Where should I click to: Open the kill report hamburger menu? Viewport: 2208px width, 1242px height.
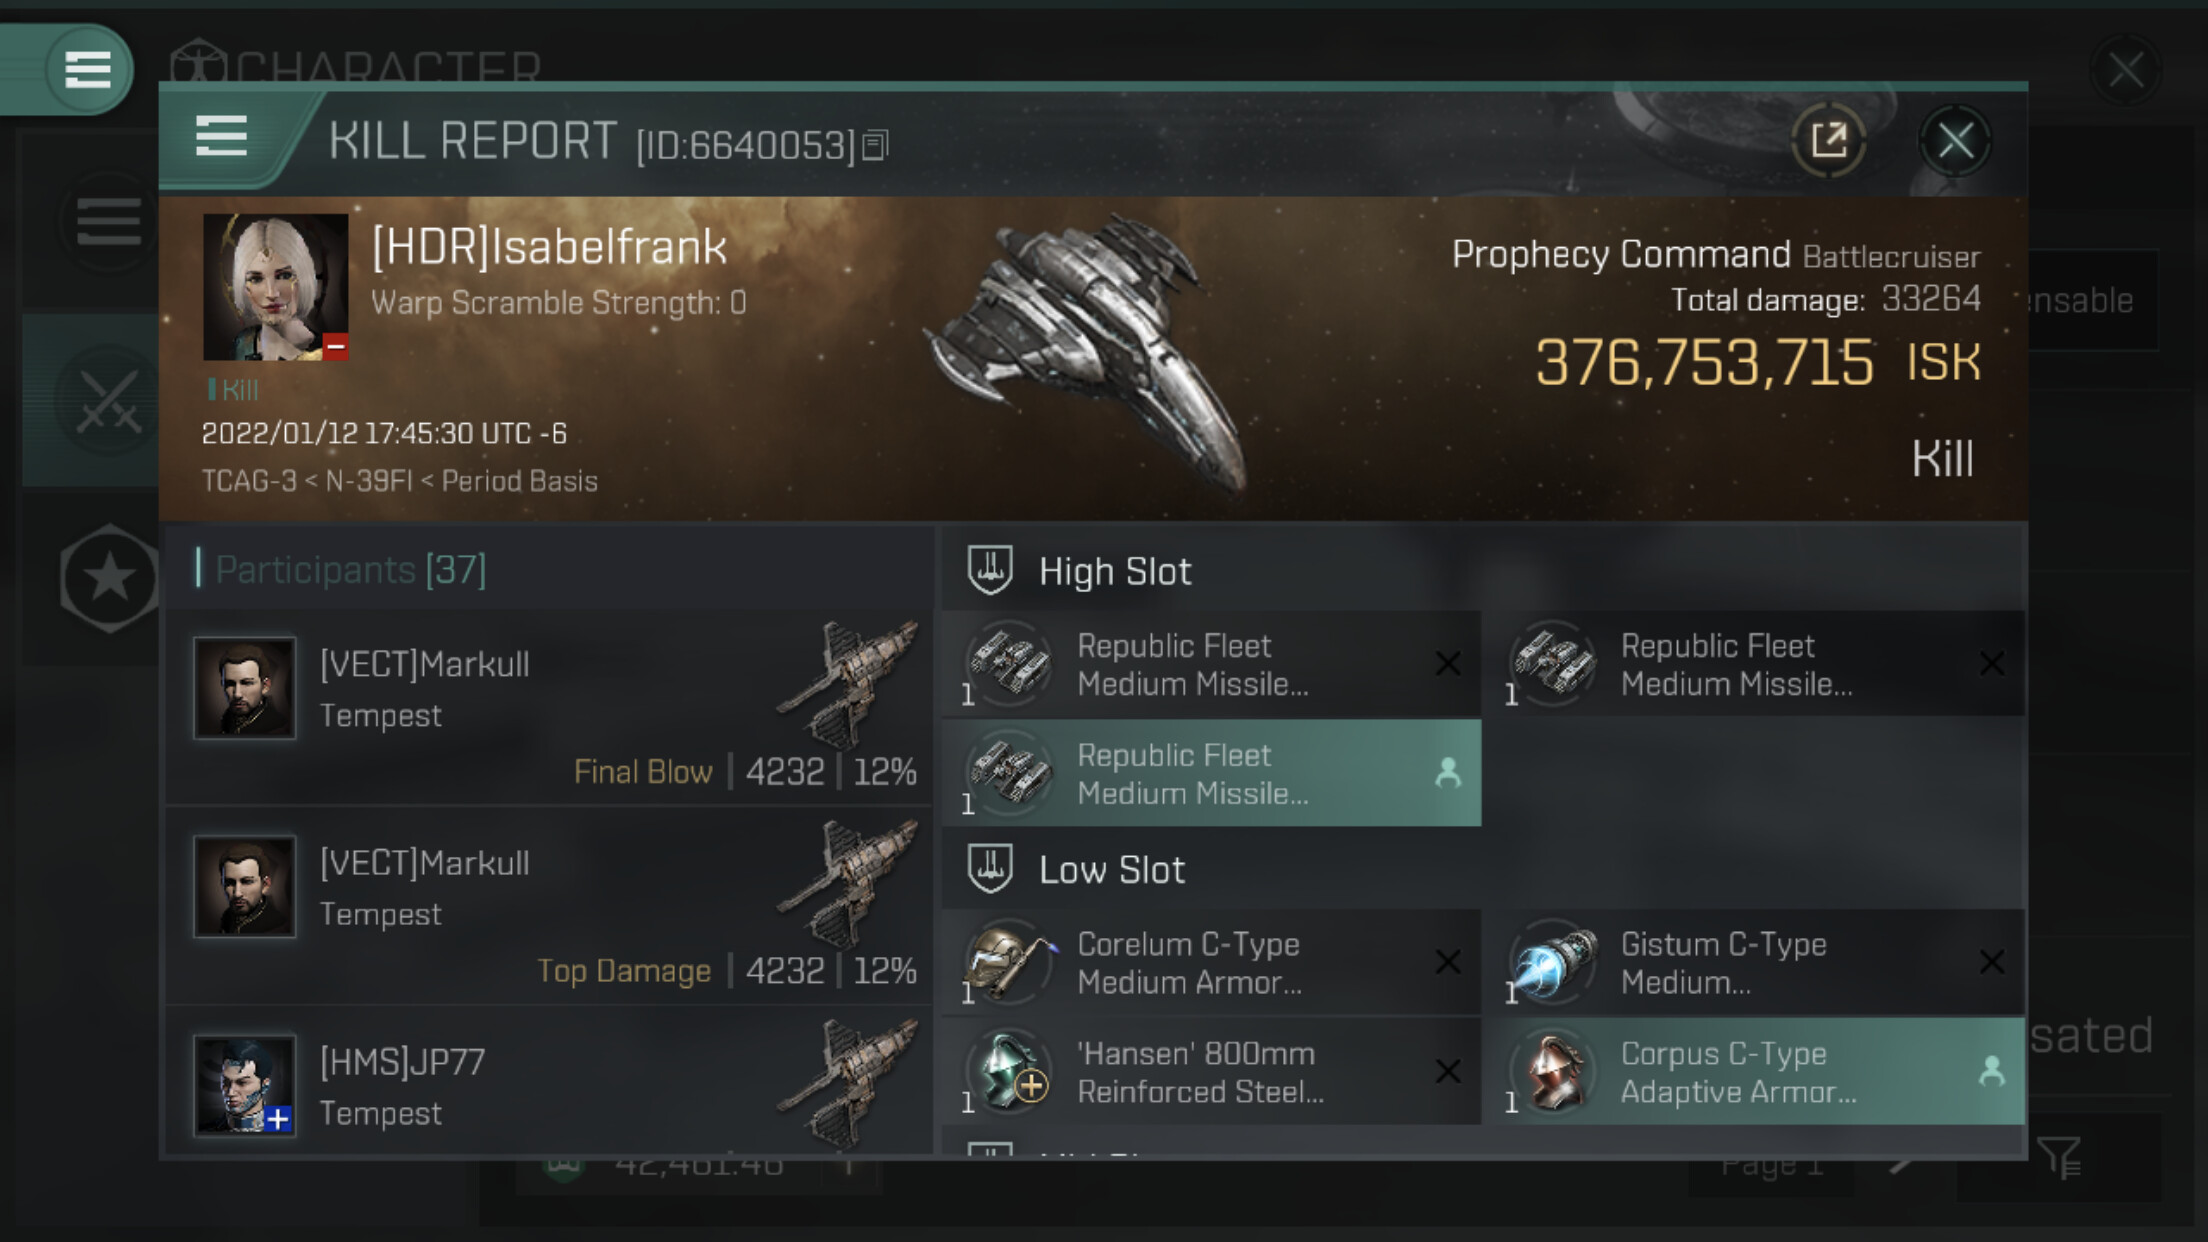(x=221, y=136)
